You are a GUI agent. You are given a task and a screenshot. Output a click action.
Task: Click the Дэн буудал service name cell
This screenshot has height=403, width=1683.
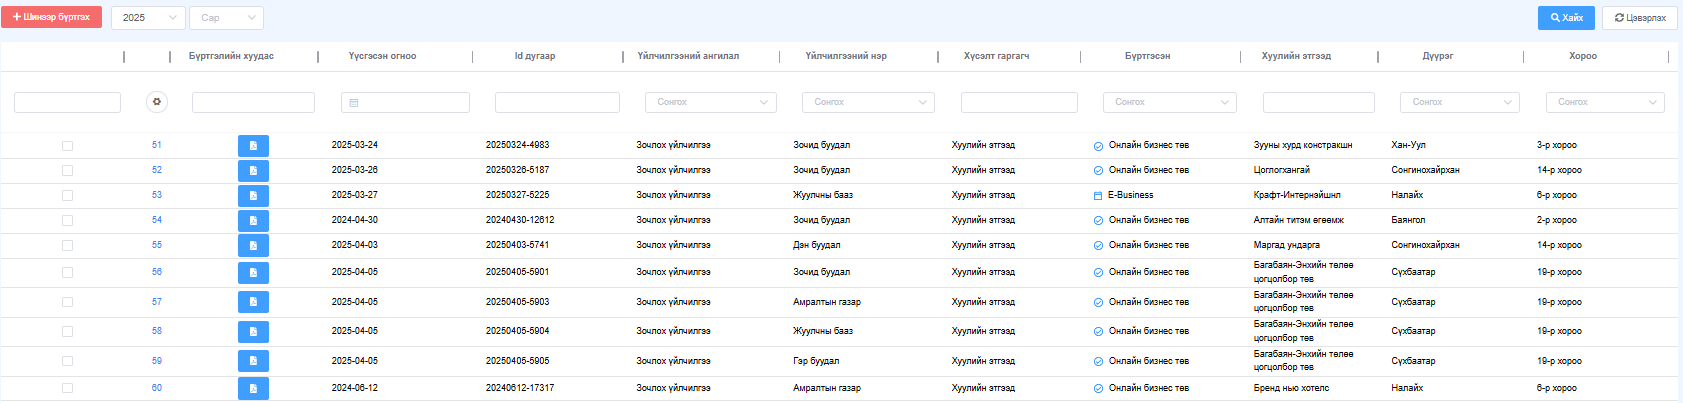816,245
